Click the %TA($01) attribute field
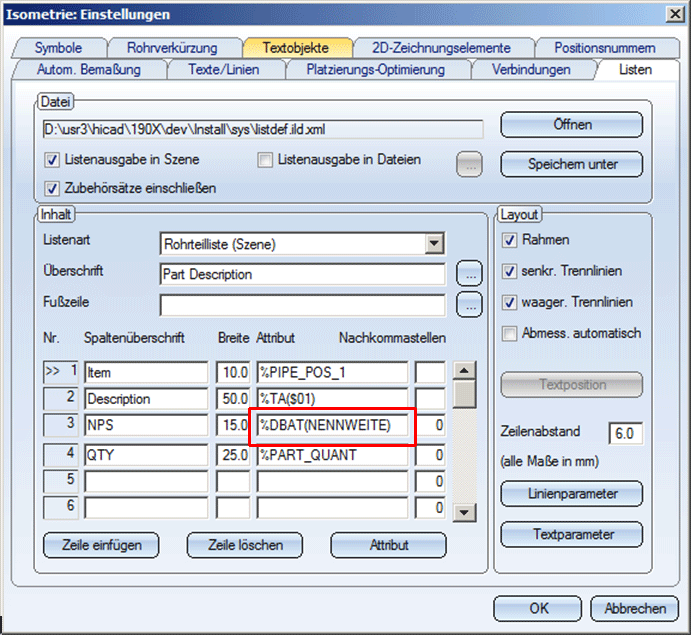The height and width of the screenshot is (635, 691). pyautogui.click(x=332, y=399)
